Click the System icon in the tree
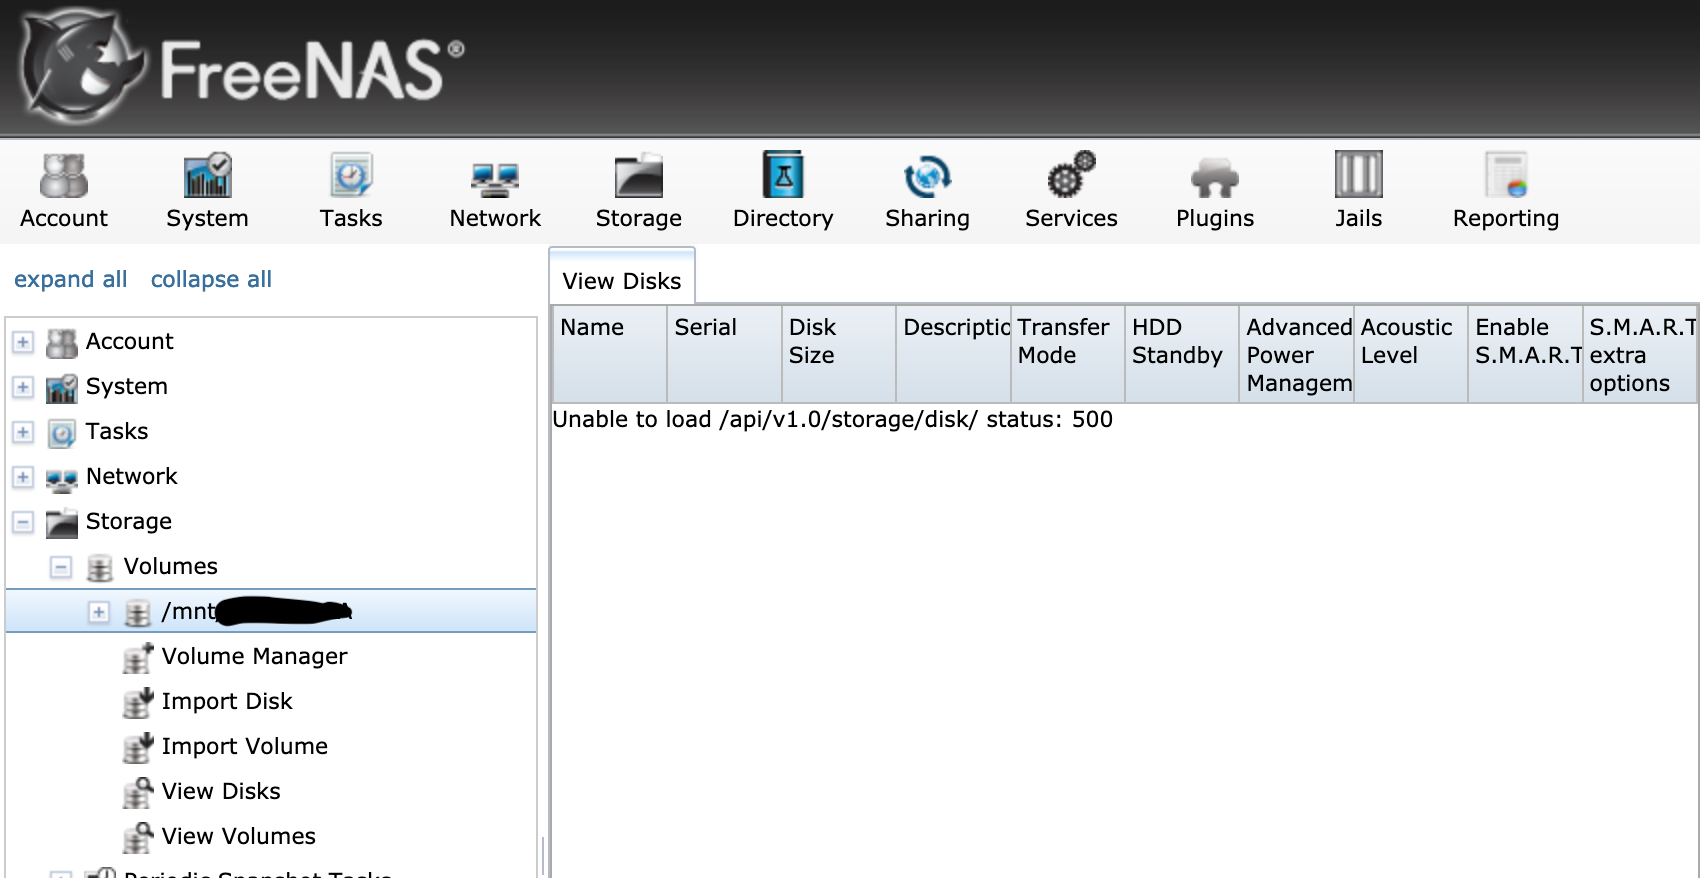 pyautogui.click(x=62, y=388)
